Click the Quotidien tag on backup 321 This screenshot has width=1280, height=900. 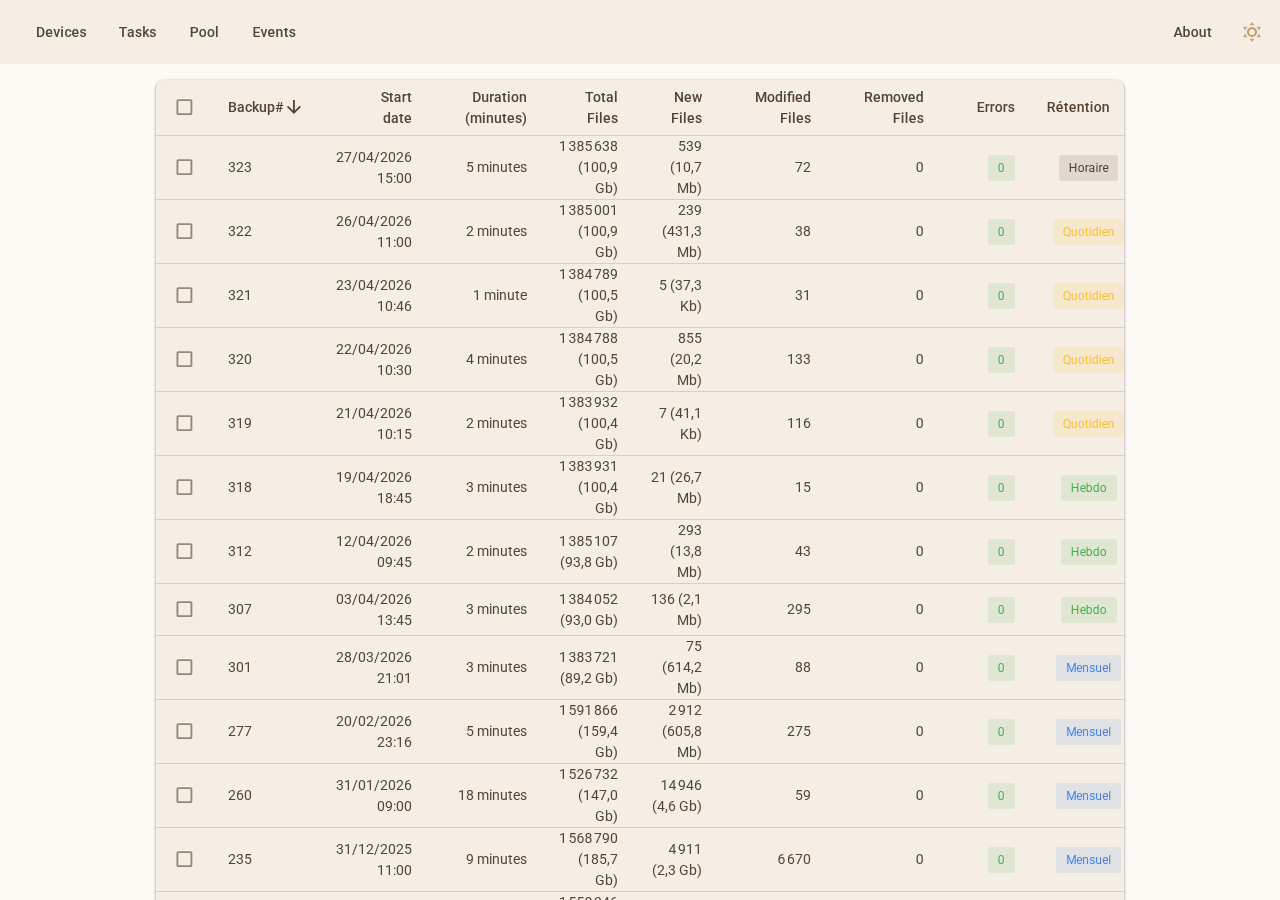[1088, 296]
